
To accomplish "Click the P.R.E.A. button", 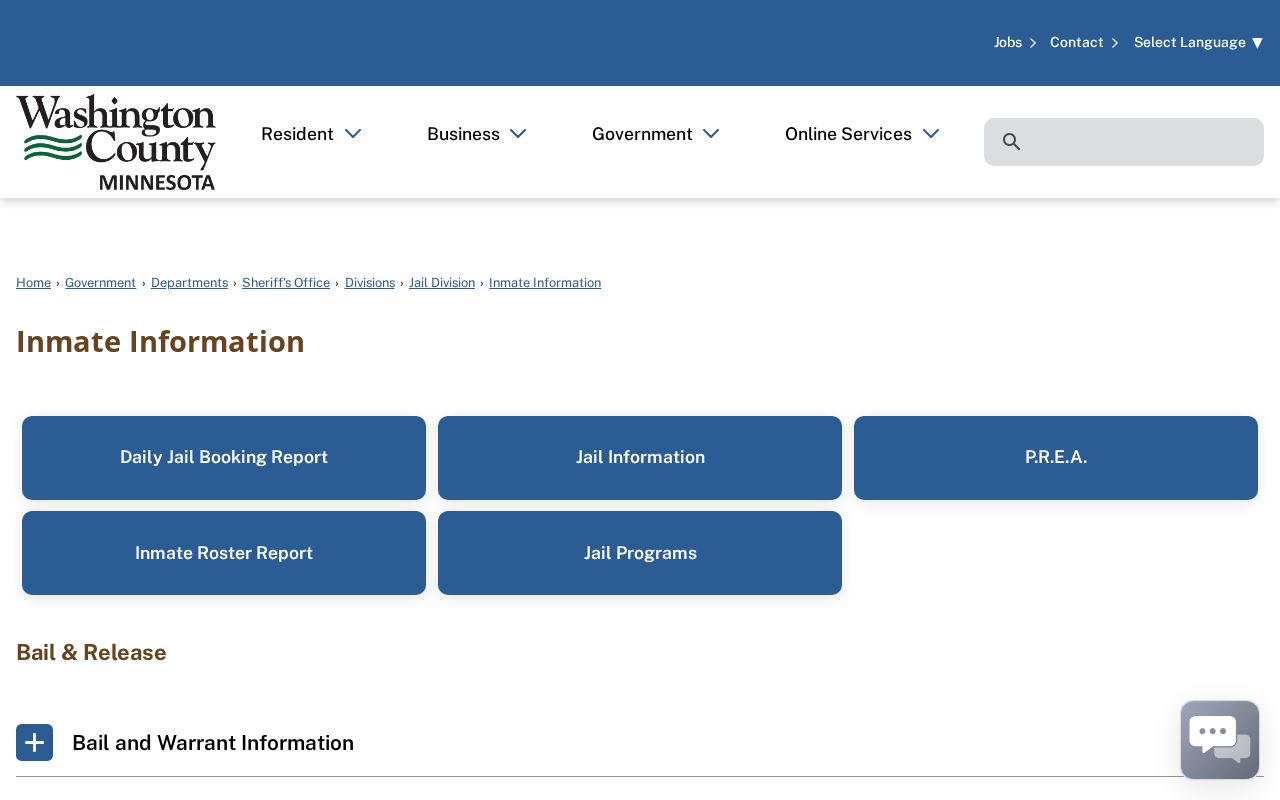I will [x=1056, y=458].
